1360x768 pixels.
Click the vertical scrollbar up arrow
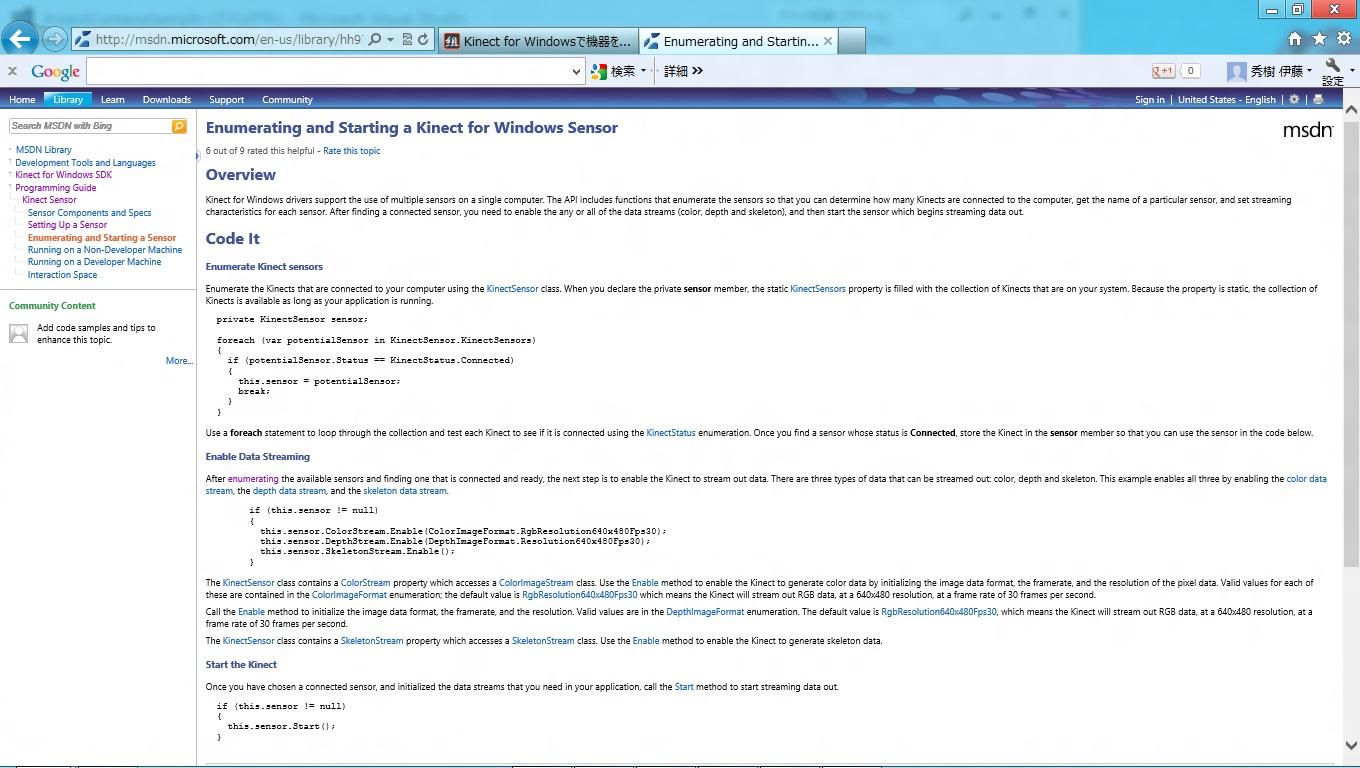coord(1352,109)
